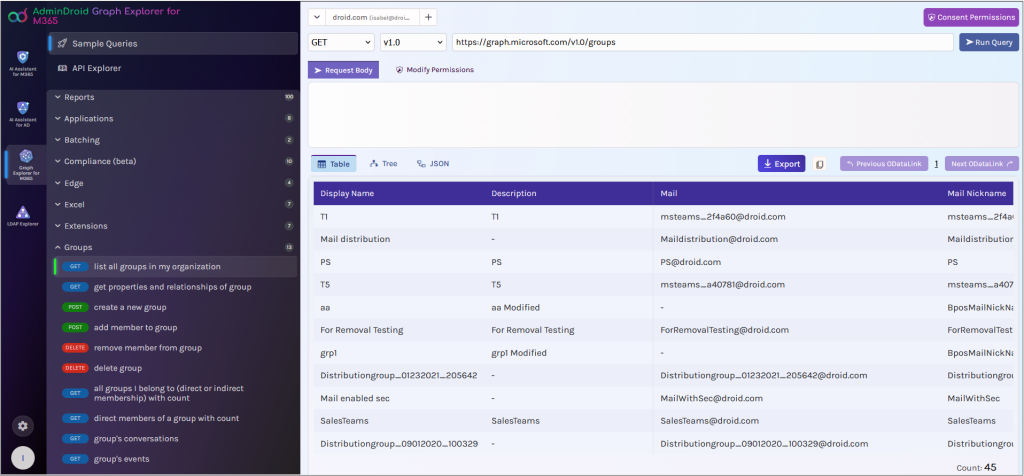Add a new tab with plus icon
This screenshot has height=476, width=1024.
pyautogui.click(x=428, y=18)
